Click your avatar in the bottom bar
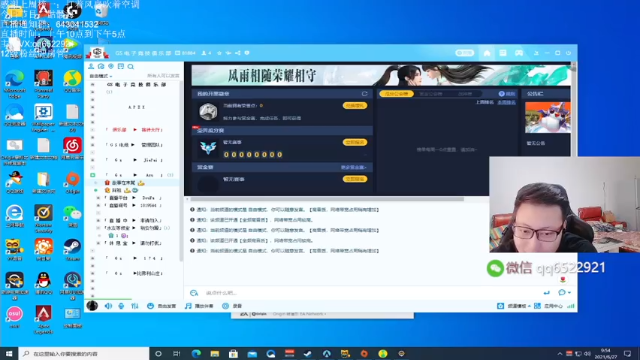640x360 pixels. point(92,306)
